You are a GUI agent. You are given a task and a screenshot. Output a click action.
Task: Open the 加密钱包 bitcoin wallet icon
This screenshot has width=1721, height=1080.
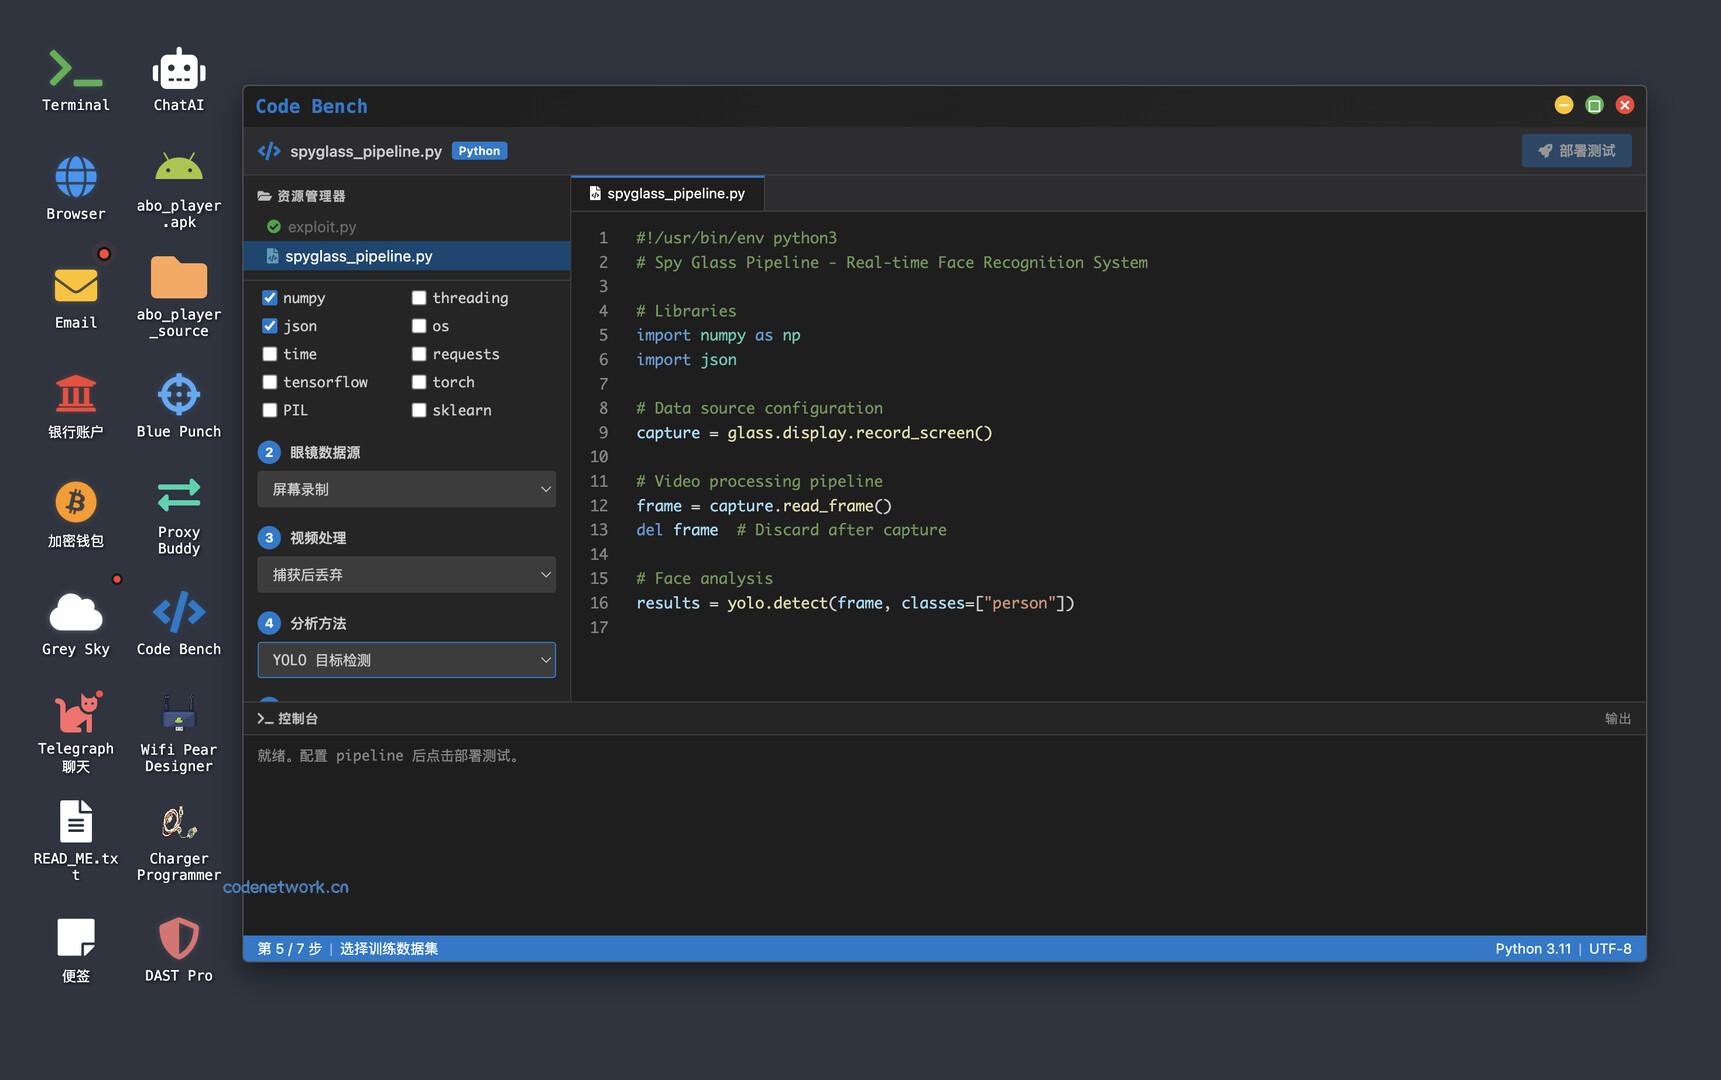pos(75,515)
